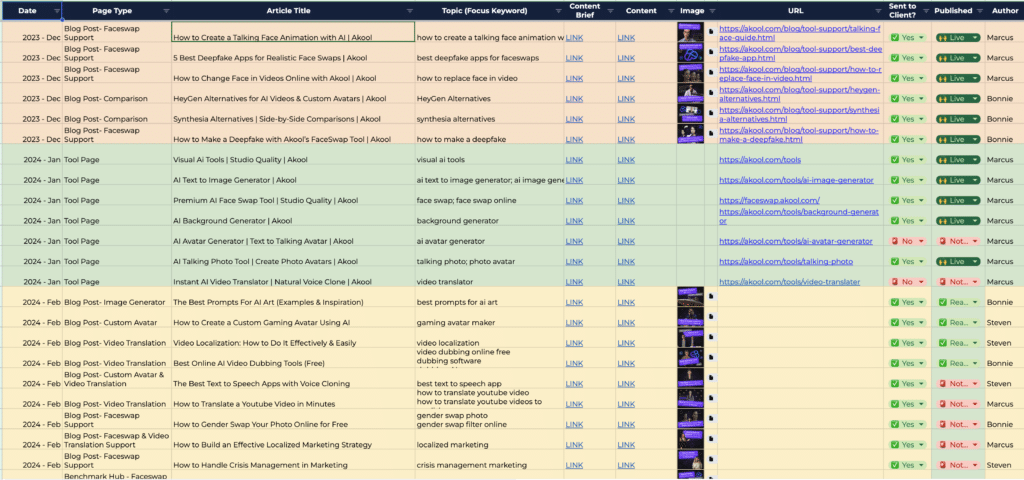
Task: Open Sent to Client dropdown for the AI Avatar Generator row
Action: point(907,241)
